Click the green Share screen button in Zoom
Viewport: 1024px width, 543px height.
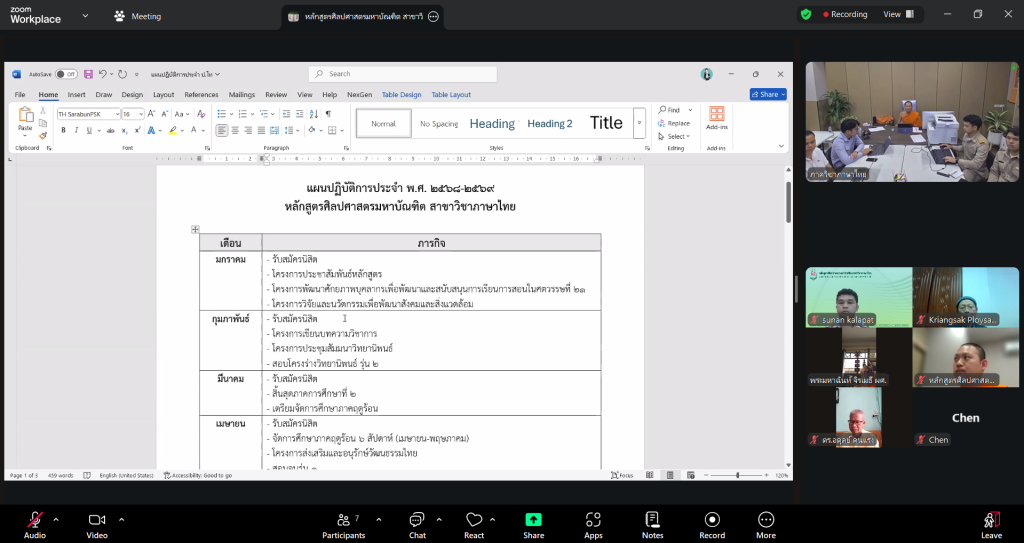click(x=534, y=525)
